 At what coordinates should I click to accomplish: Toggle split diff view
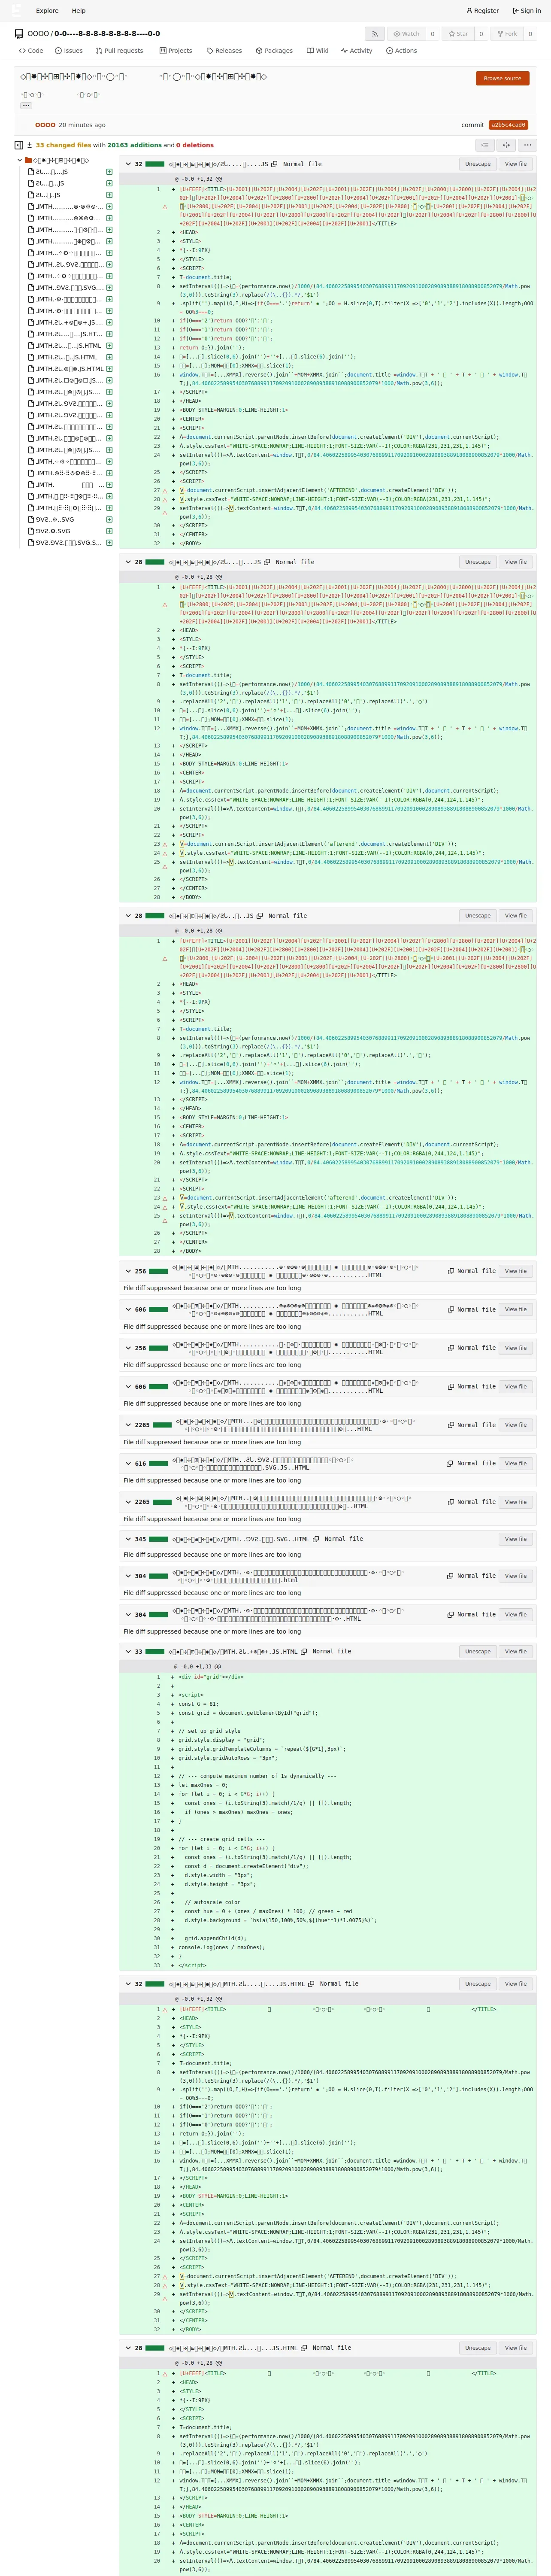(x=507, y=145)
